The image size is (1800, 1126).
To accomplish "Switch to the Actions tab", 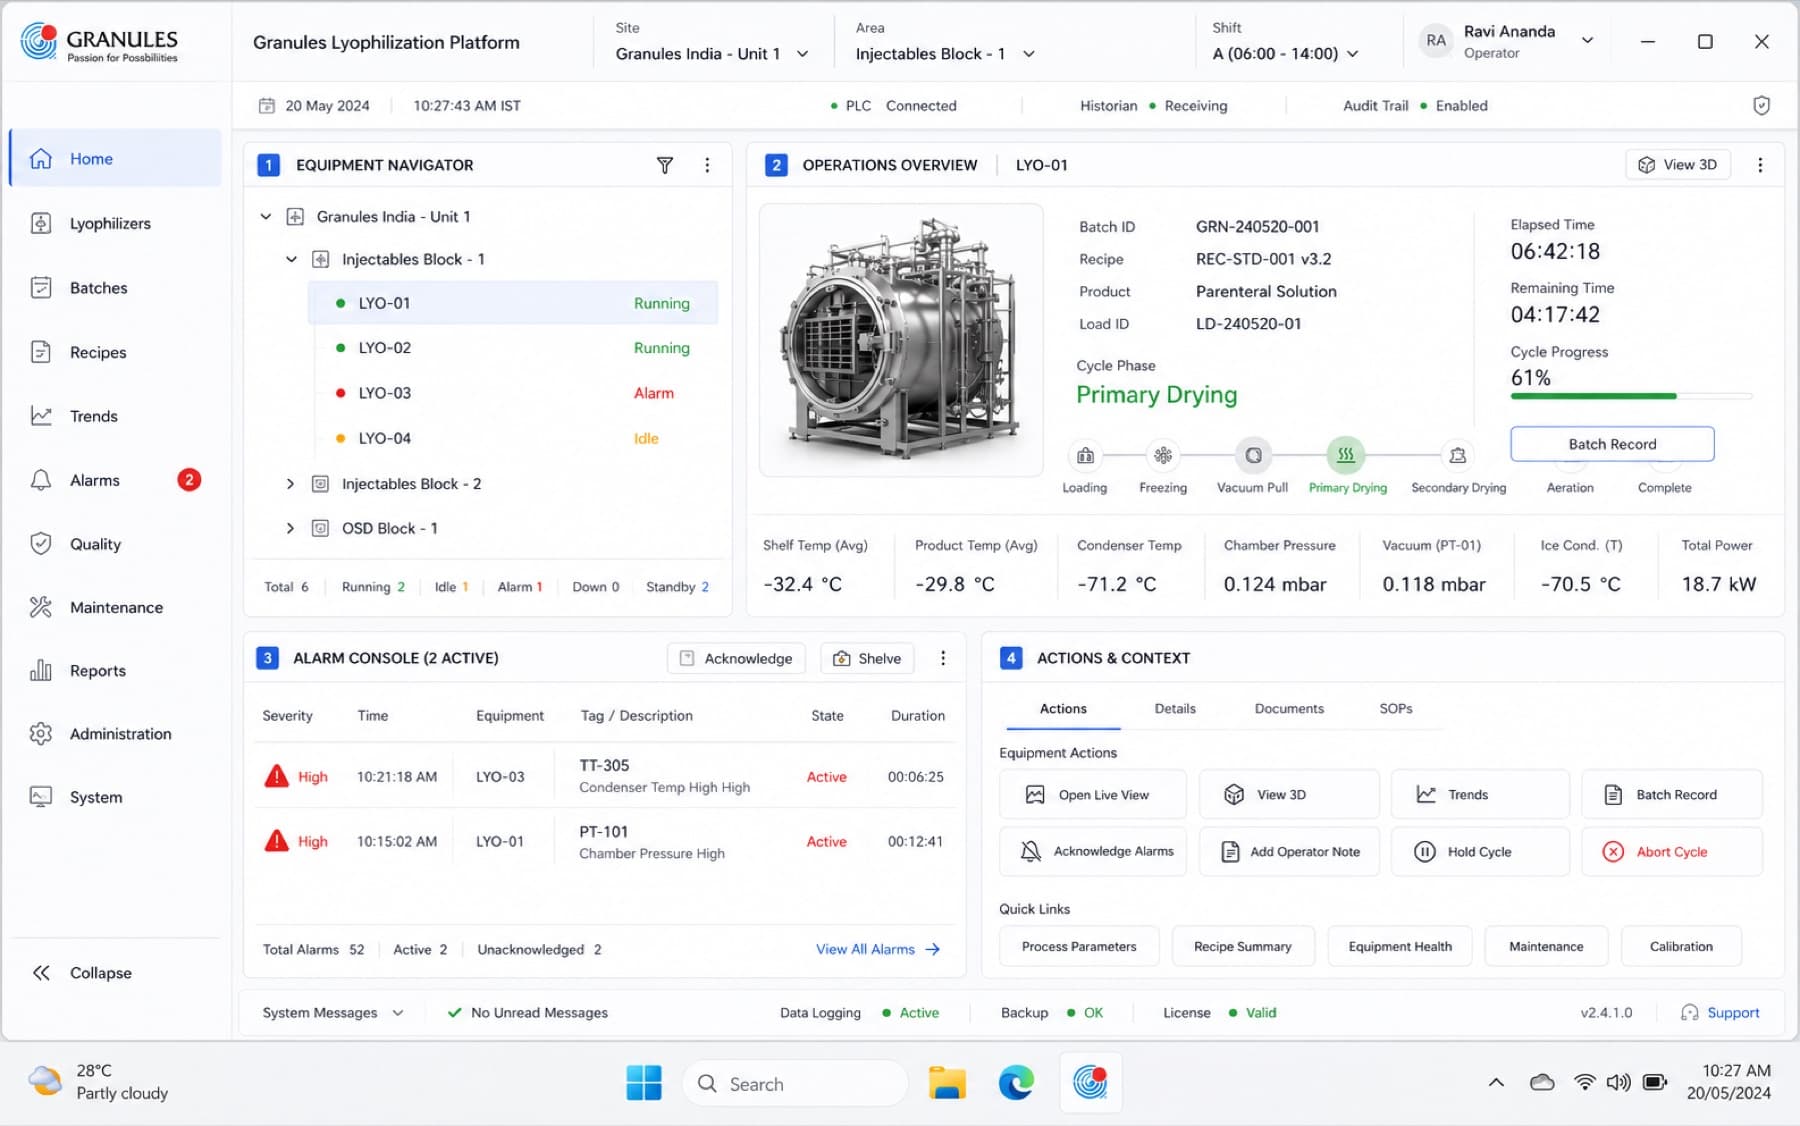I will (1063, 708).
